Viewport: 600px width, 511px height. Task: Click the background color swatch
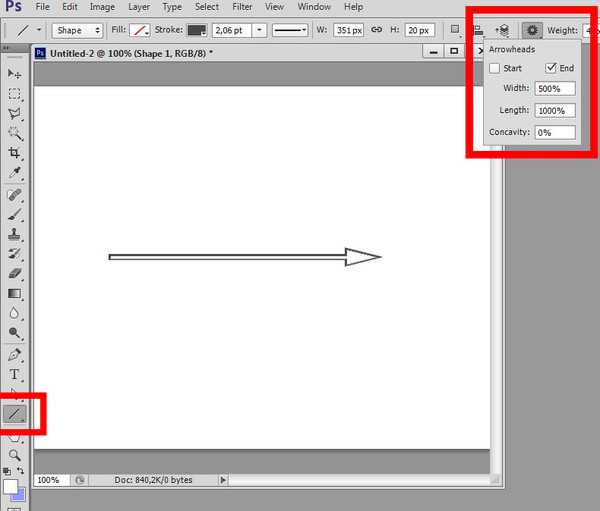pyautogui.click(x=20, y=496)
